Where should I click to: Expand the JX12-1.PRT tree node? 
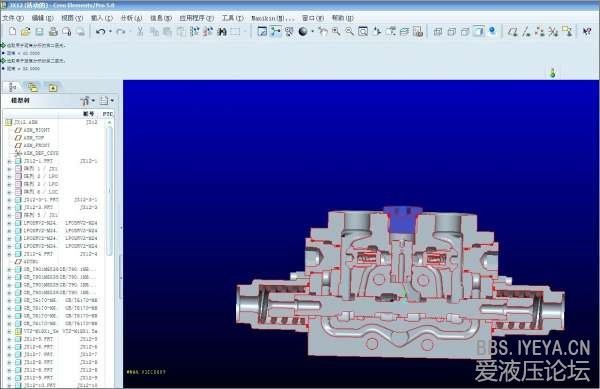[x=9, y=161]
